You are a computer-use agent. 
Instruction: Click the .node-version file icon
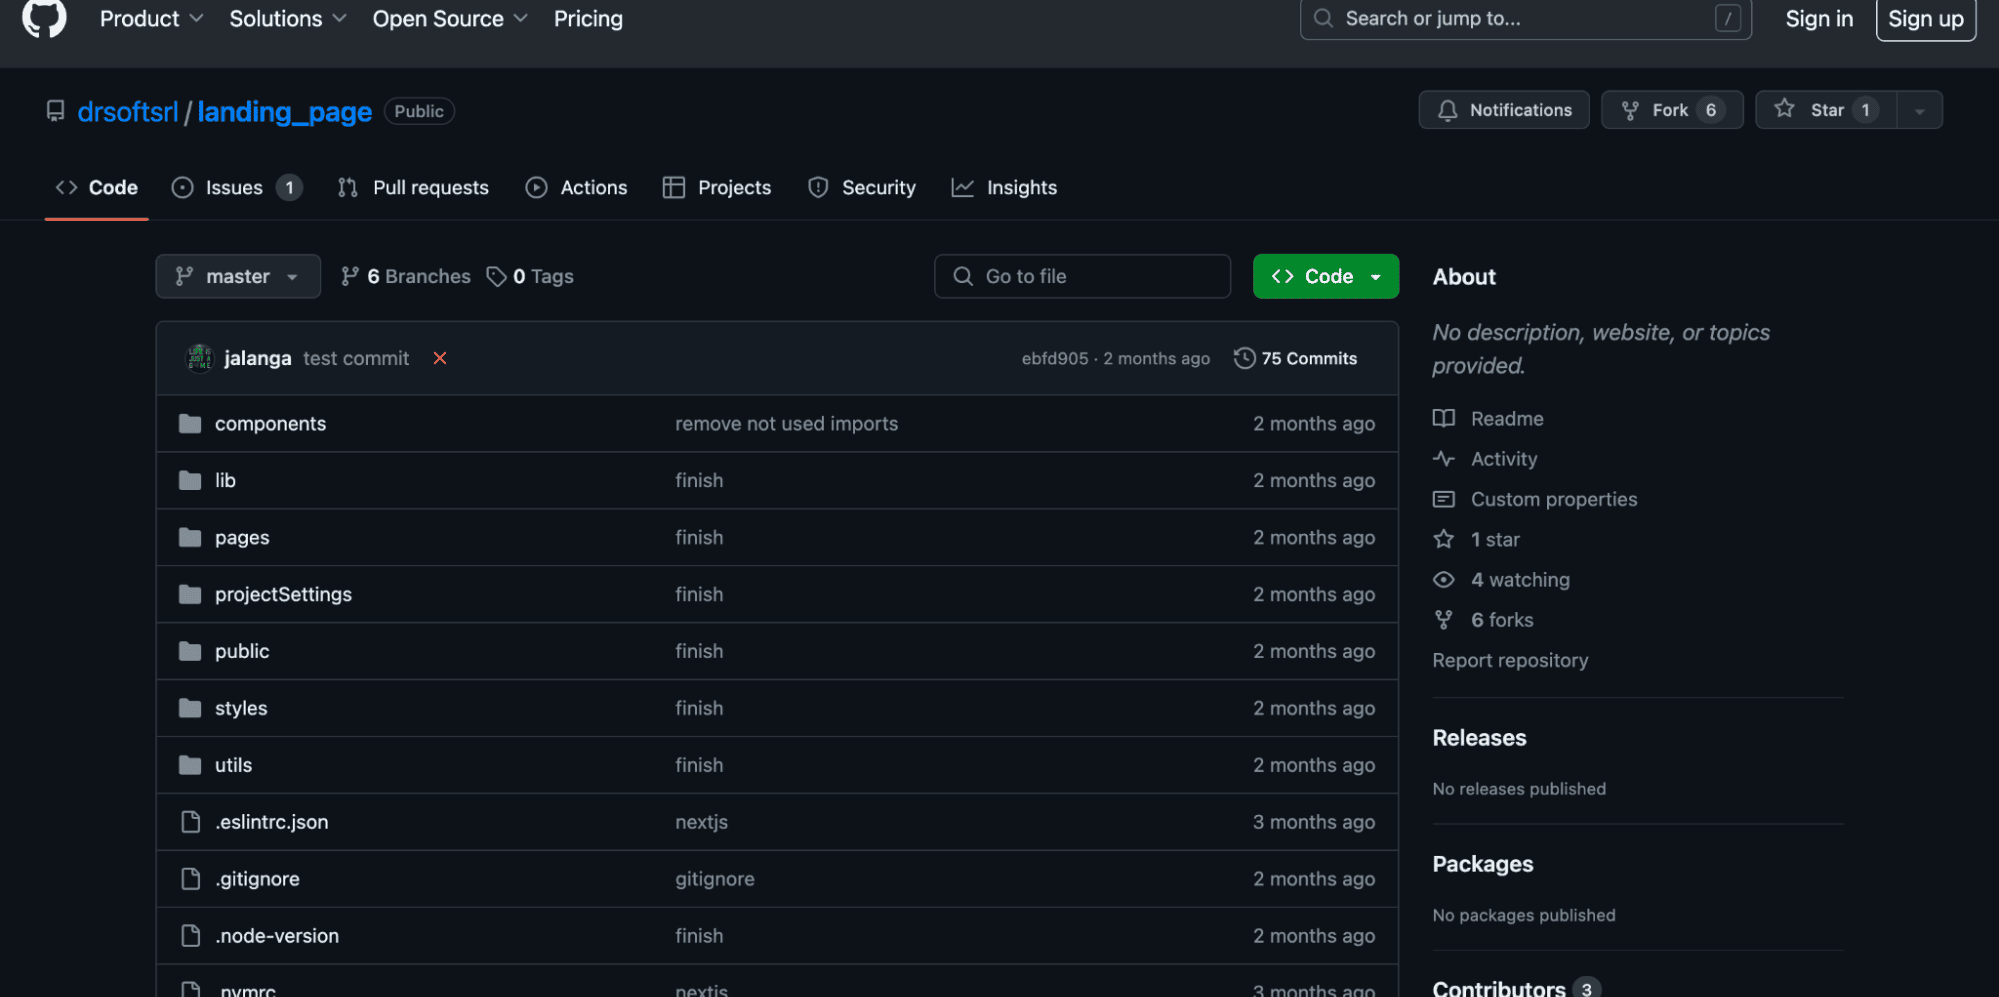[x=190, y=936]
